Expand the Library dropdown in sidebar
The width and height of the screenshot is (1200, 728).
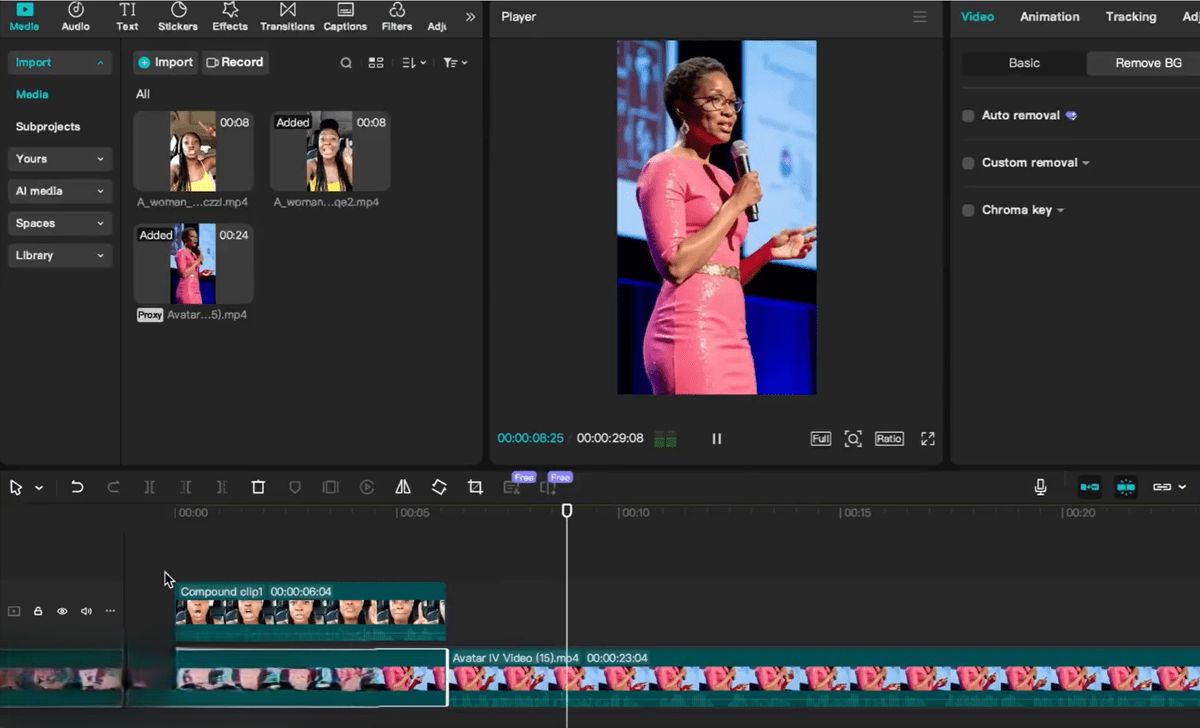point(60,255)
